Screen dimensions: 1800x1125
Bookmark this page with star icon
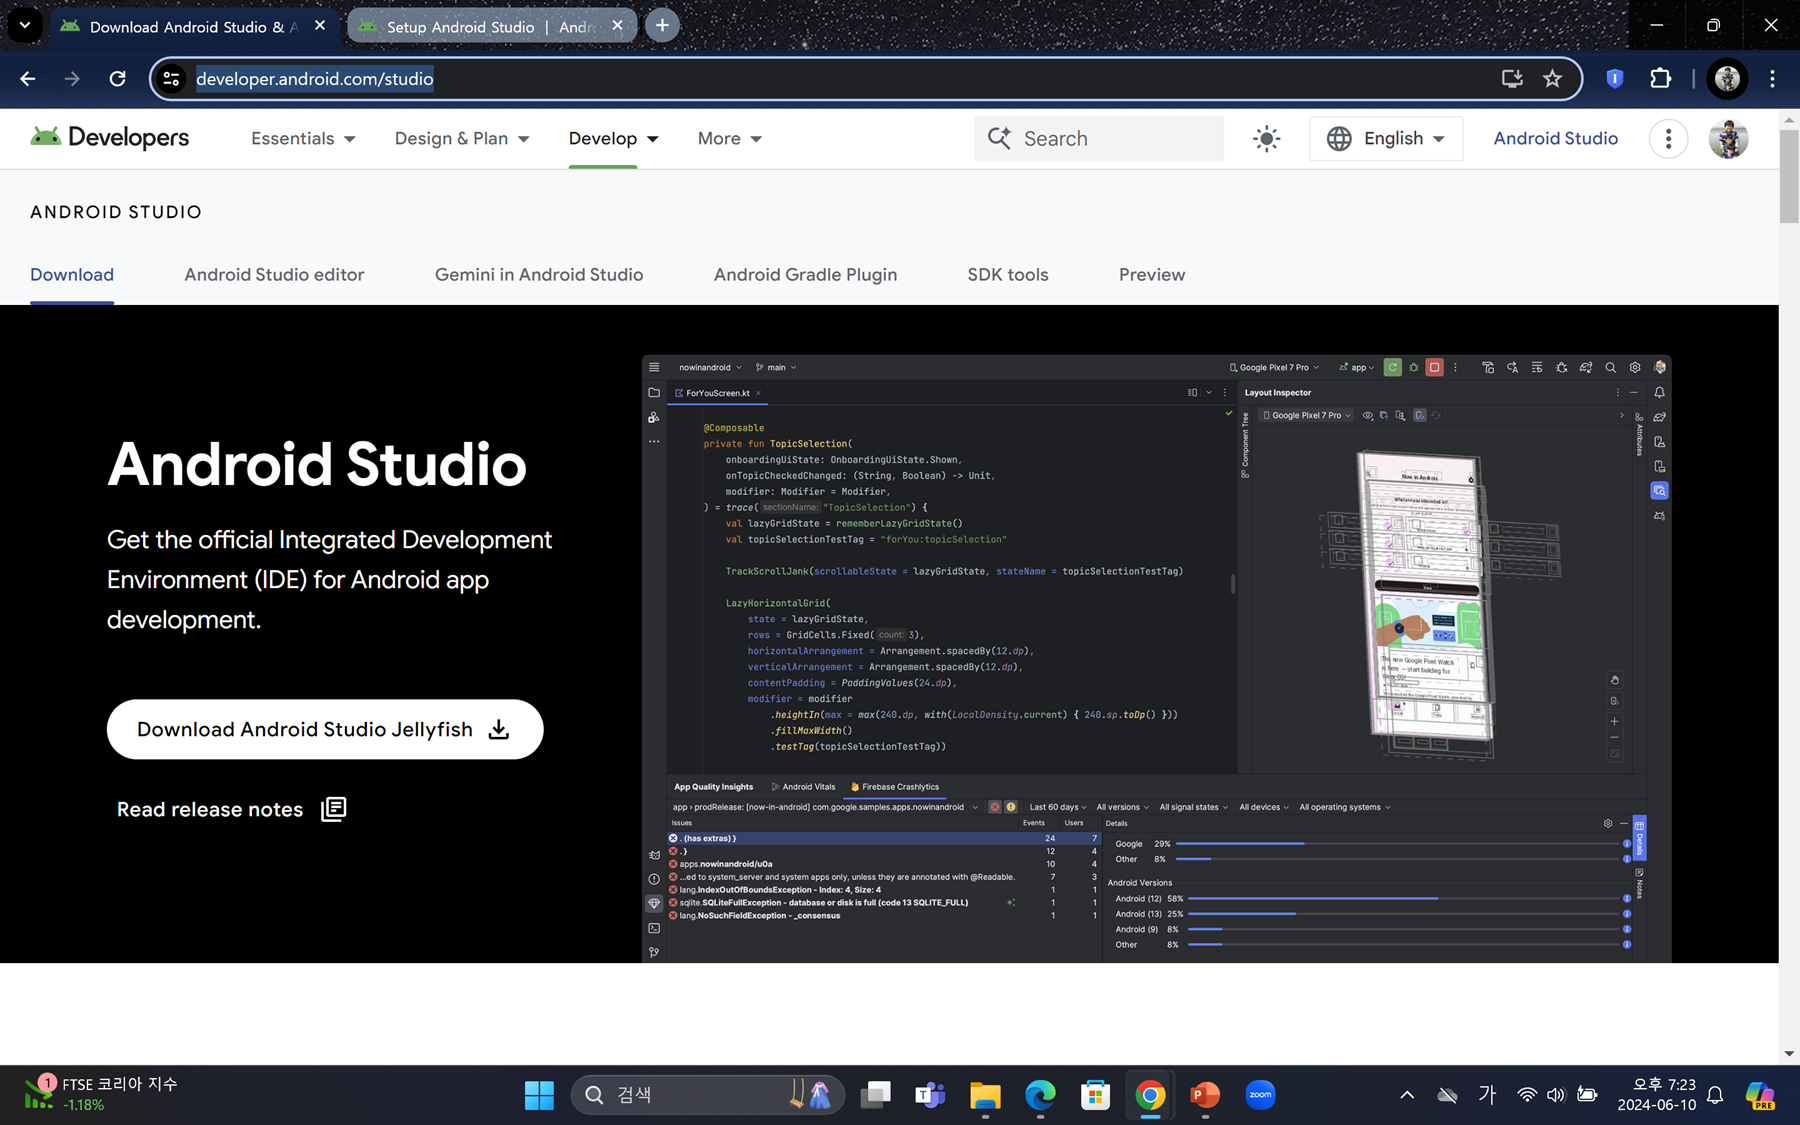(x=1552, y=79)
